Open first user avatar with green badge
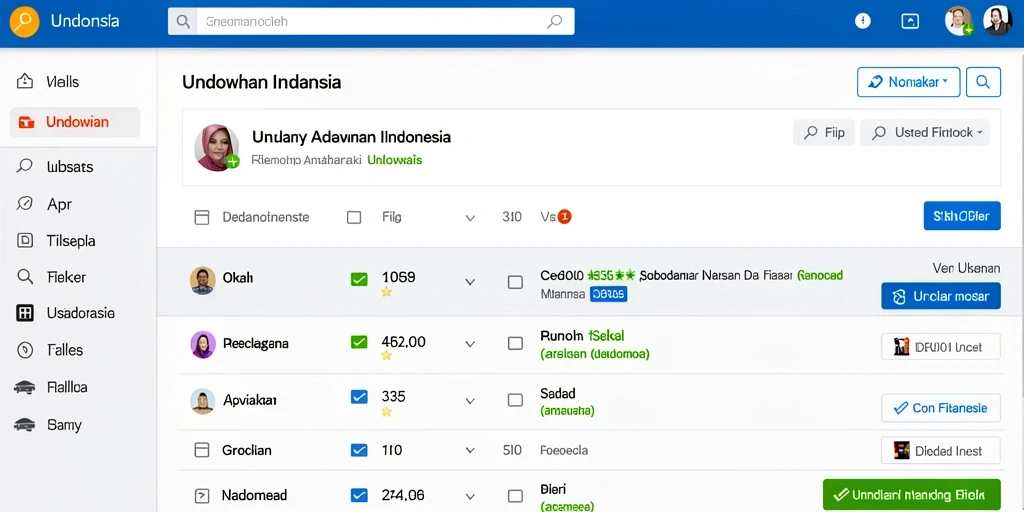The image size is (1024, 512). click(959, 21)
